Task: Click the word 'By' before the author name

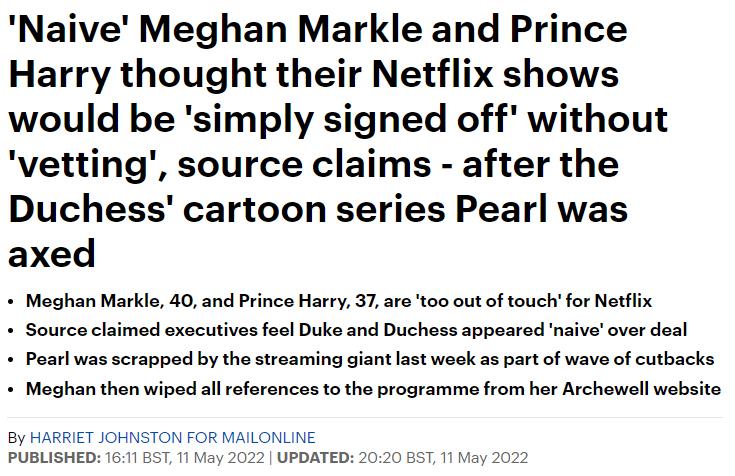Action: tap(16, 438)
